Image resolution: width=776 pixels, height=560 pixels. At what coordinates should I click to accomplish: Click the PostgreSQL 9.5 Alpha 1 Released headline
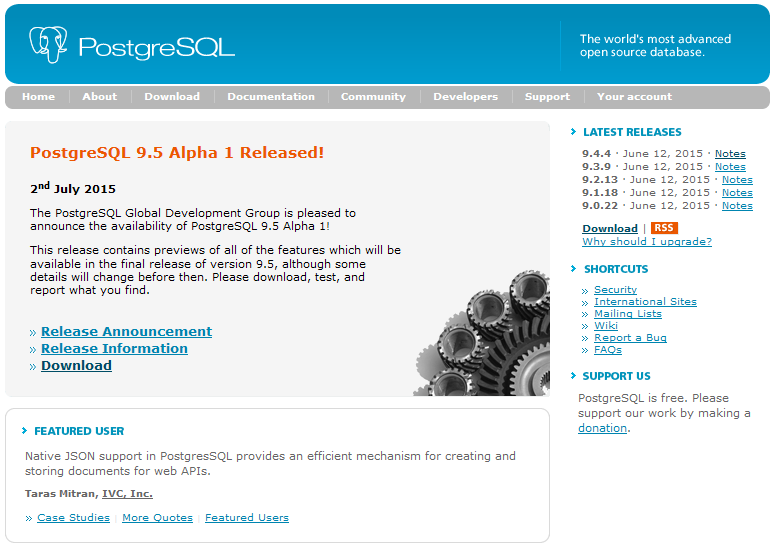tap(177, 152)
